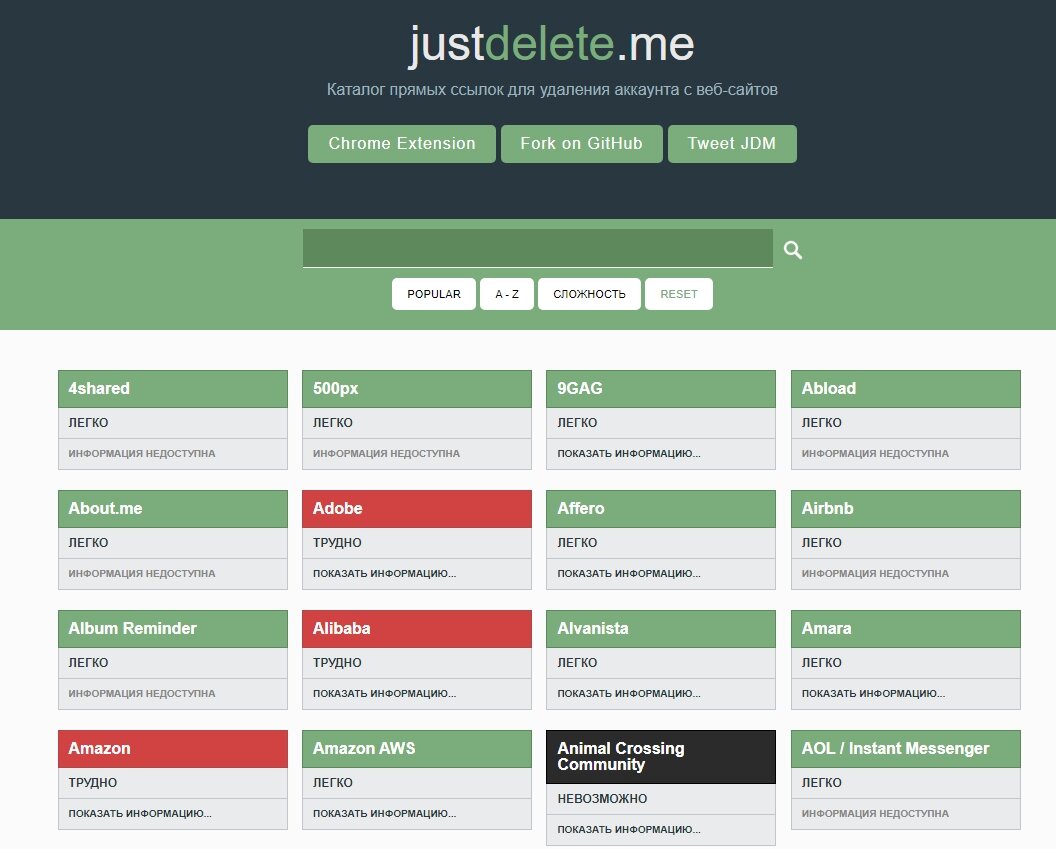Open the Alibaba deletion link
This screenshot has width=1056, height=849.
pos(417,628)
